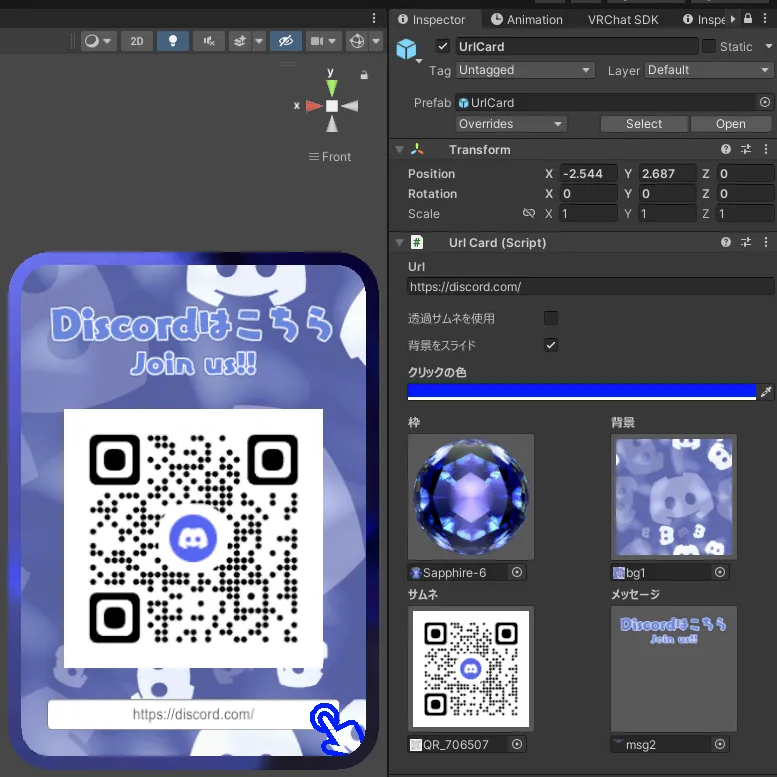This screenshot has height=777, width=777.
Task: Switch to the VRChat SDK tab
Action: [623, 20]
